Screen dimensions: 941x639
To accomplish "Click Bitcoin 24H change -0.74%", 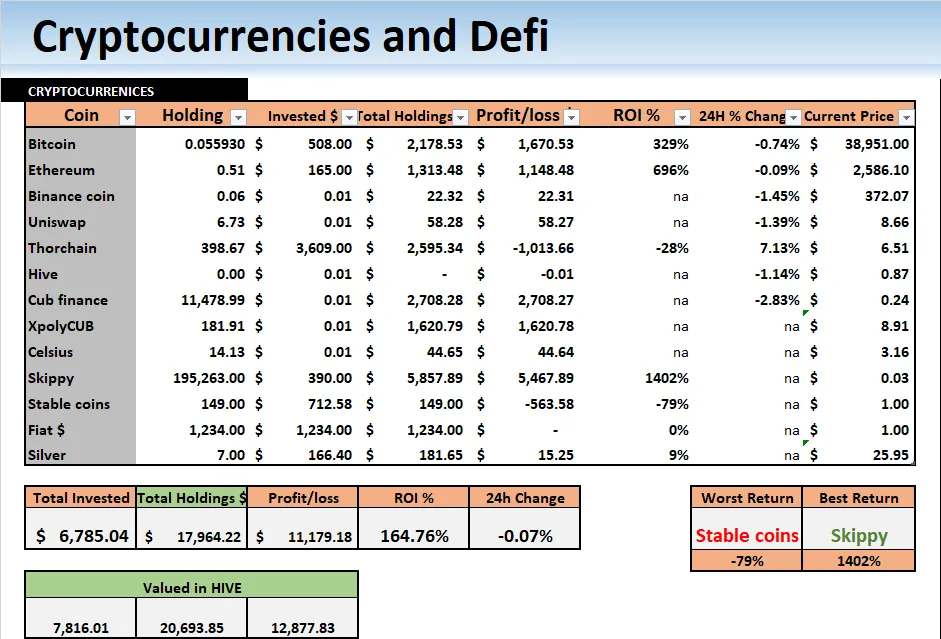I will (x=777, y=144).
